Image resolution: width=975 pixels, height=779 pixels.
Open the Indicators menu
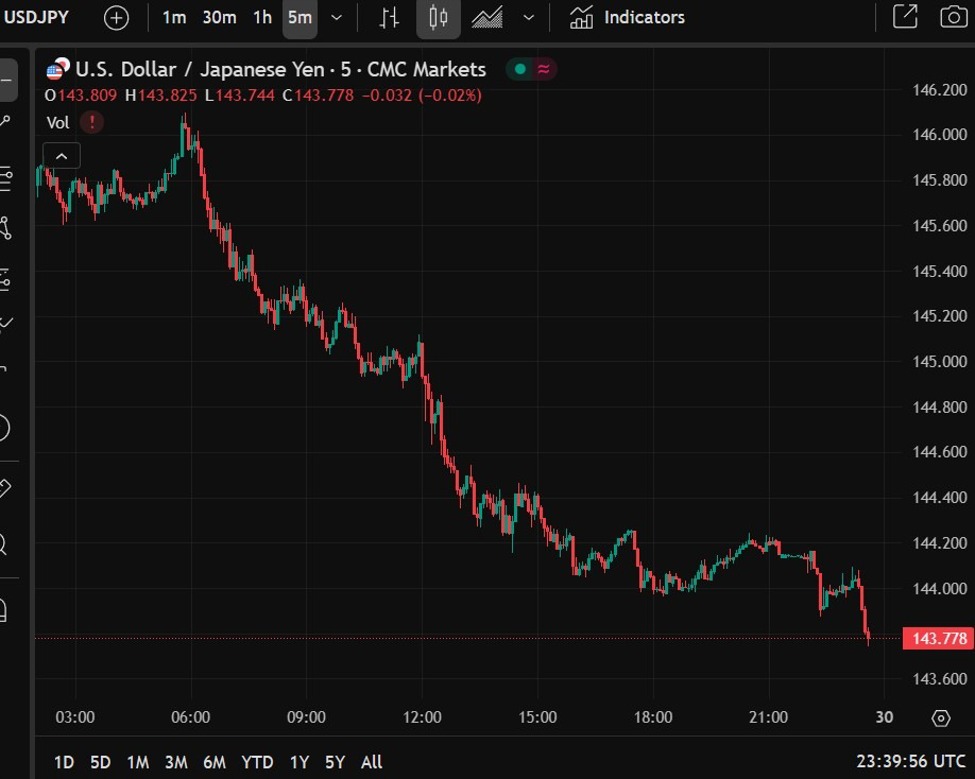click(x=627, y=17)
